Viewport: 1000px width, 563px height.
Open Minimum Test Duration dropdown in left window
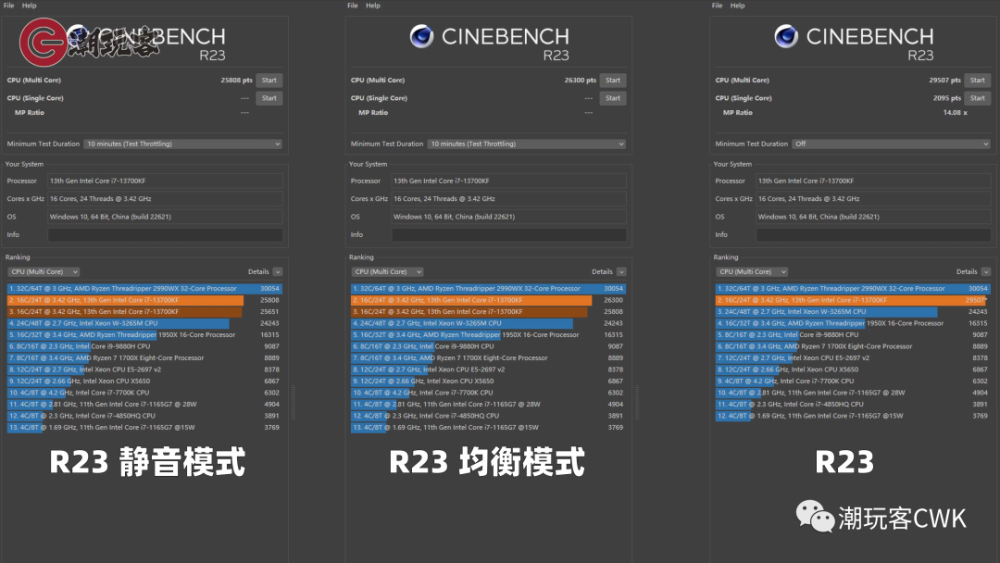click(x=183, y=144)
